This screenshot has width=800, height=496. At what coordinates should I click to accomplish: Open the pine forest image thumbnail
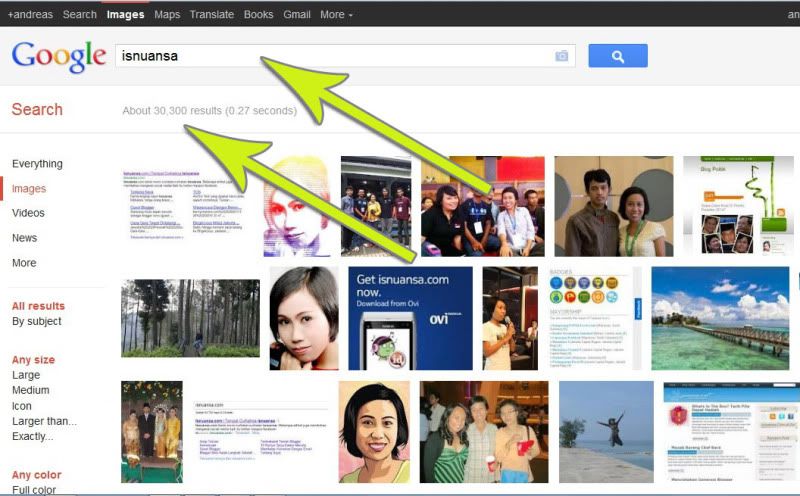pos(190,318)
